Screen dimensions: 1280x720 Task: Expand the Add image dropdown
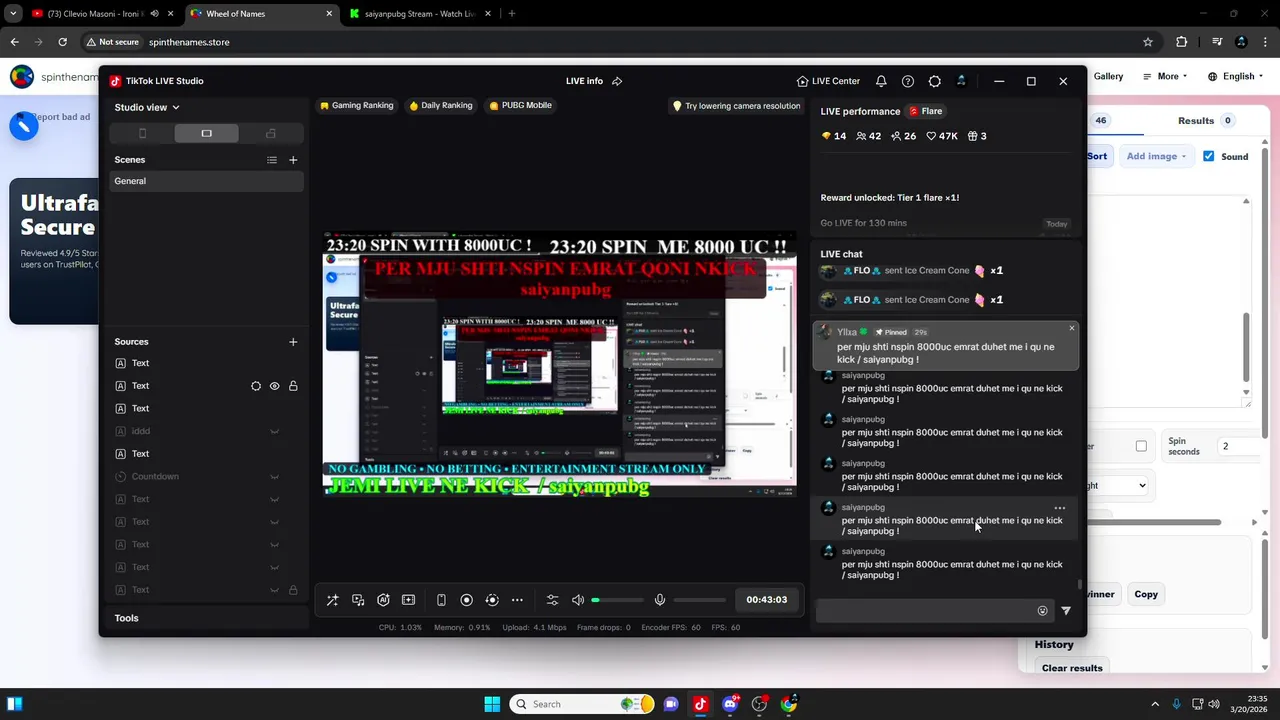tap(1156, 156)
